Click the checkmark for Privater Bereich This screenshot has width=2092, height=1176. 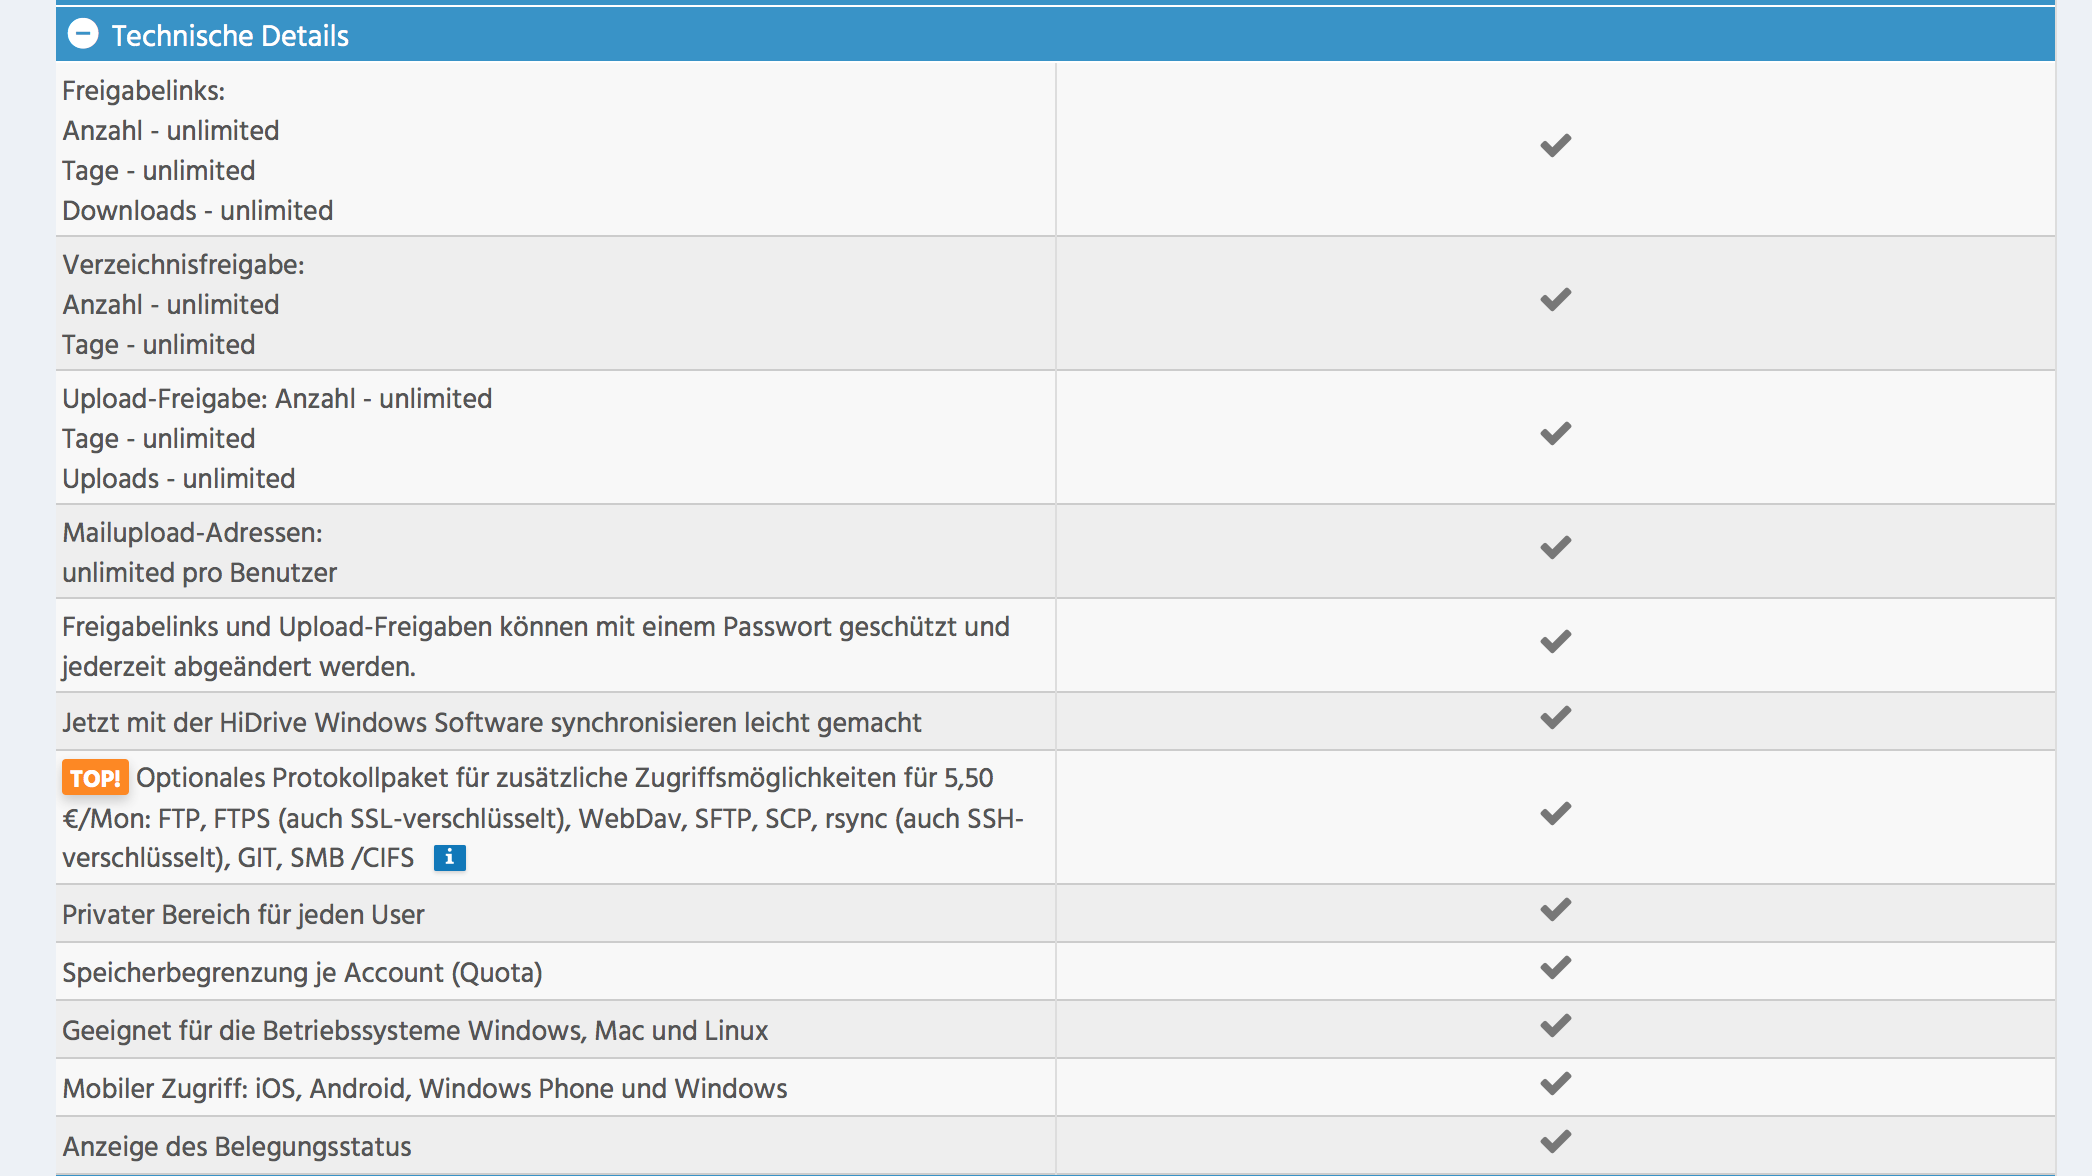(1555, 910)
